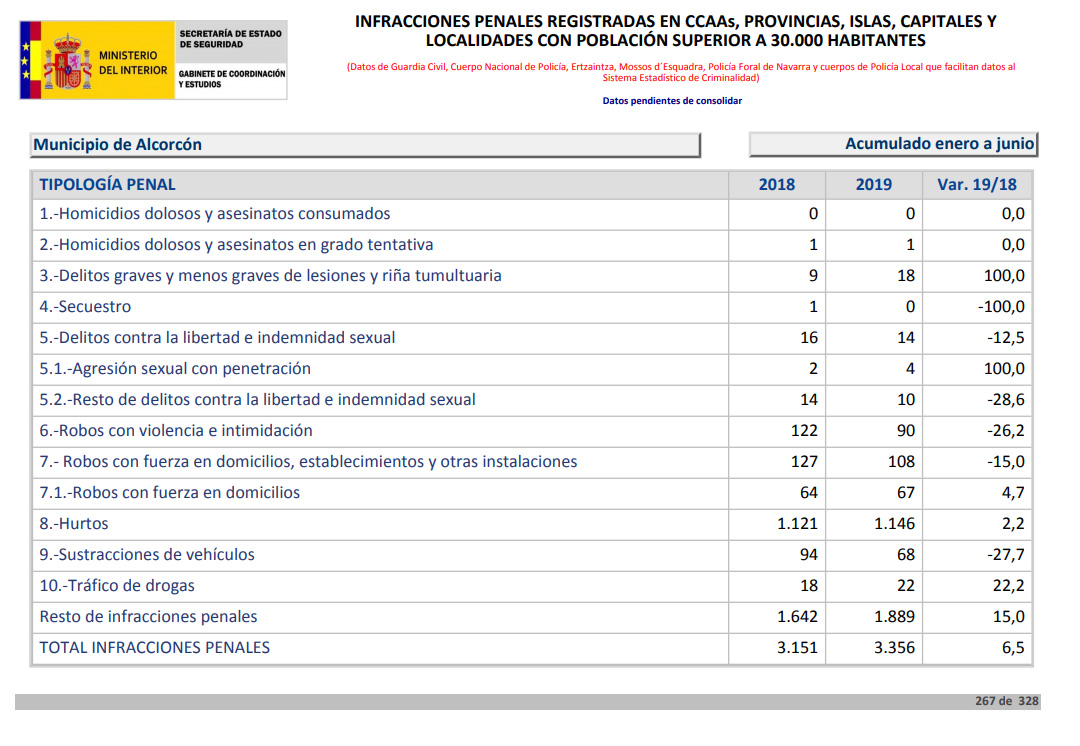Select the Acumulado enero a junio box
Screen dimensions: 1080x746
[892, 144]
